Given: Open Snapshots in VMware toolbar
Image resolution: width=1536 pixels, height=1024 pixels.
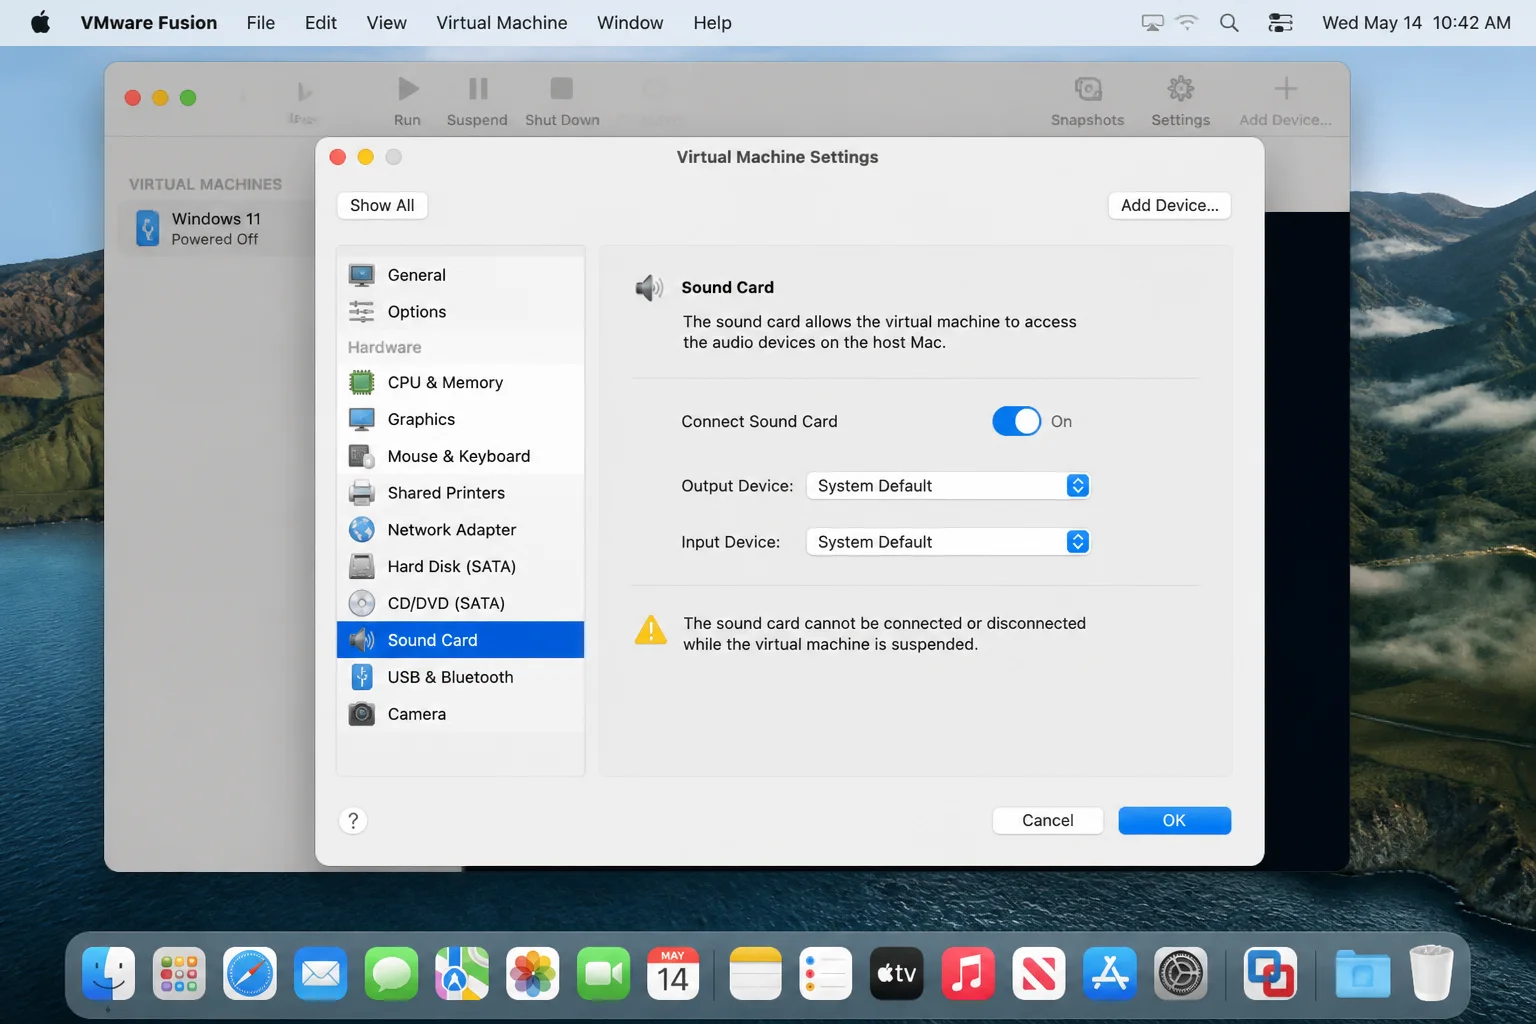Looking at the screenshot, I should tap(1087, 101).
